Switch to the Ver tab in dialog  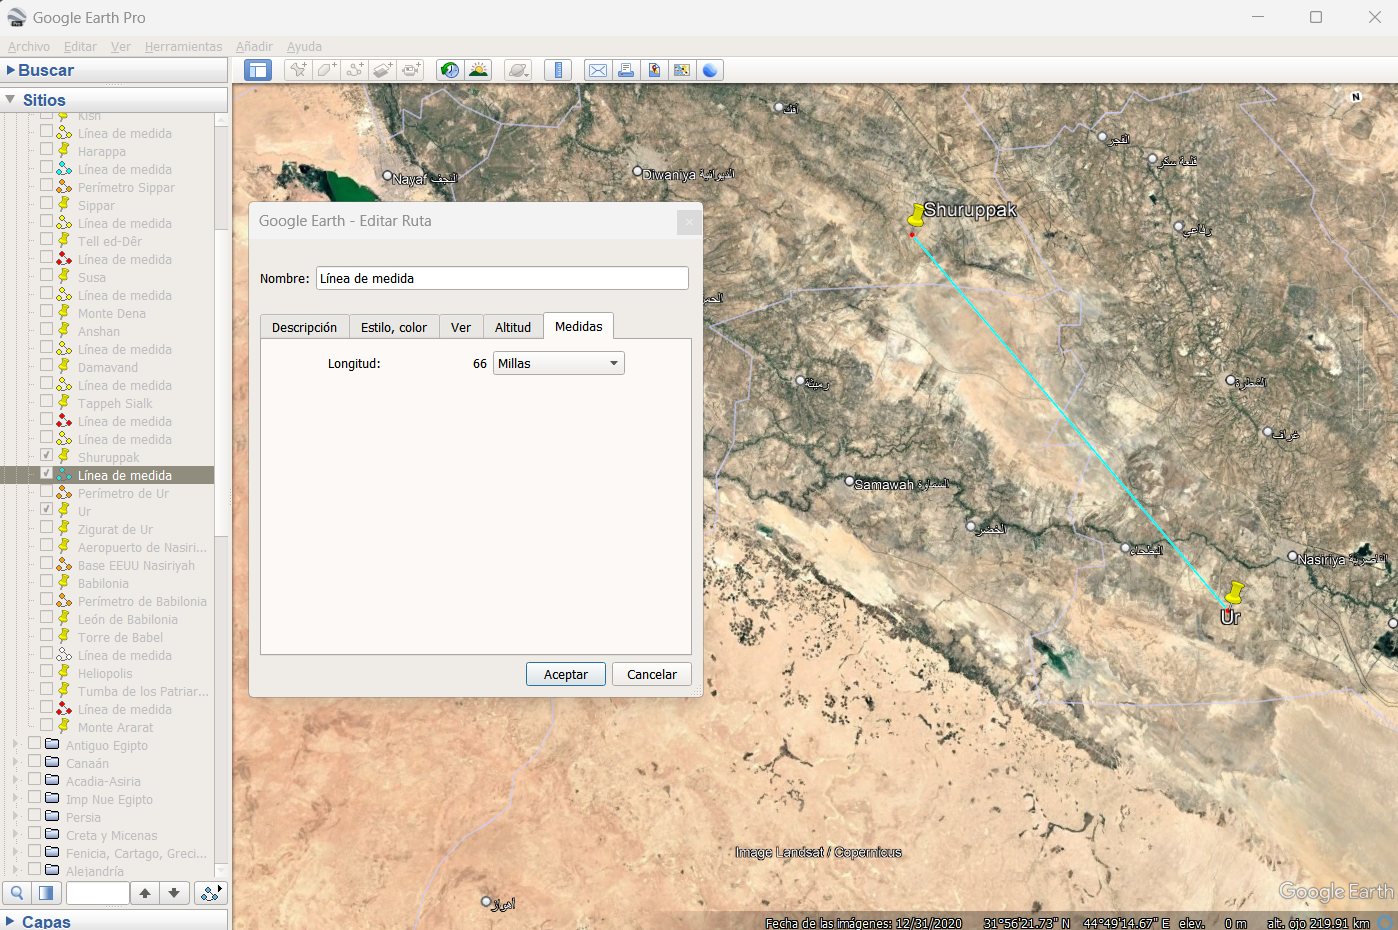[x=461, y=327]
